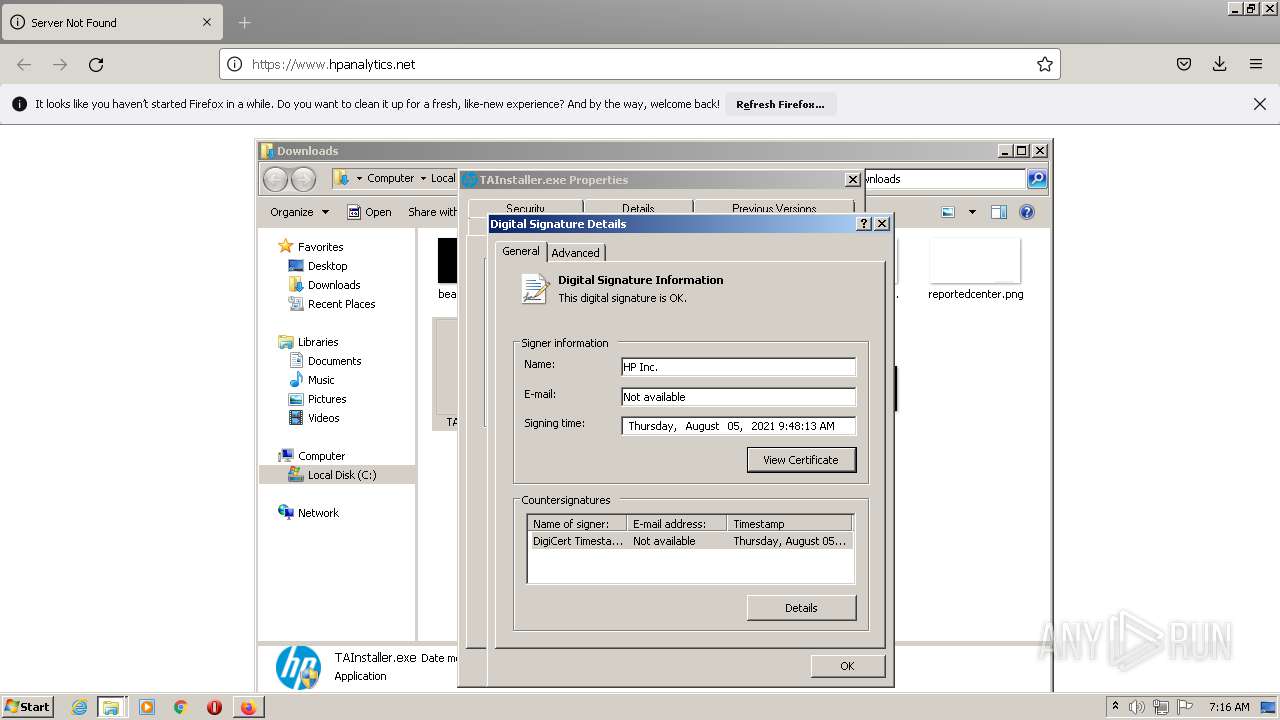Click the Explorer search magnifier button
The width and height of the screenshot is (1280, 720).
coord(1037,179)
